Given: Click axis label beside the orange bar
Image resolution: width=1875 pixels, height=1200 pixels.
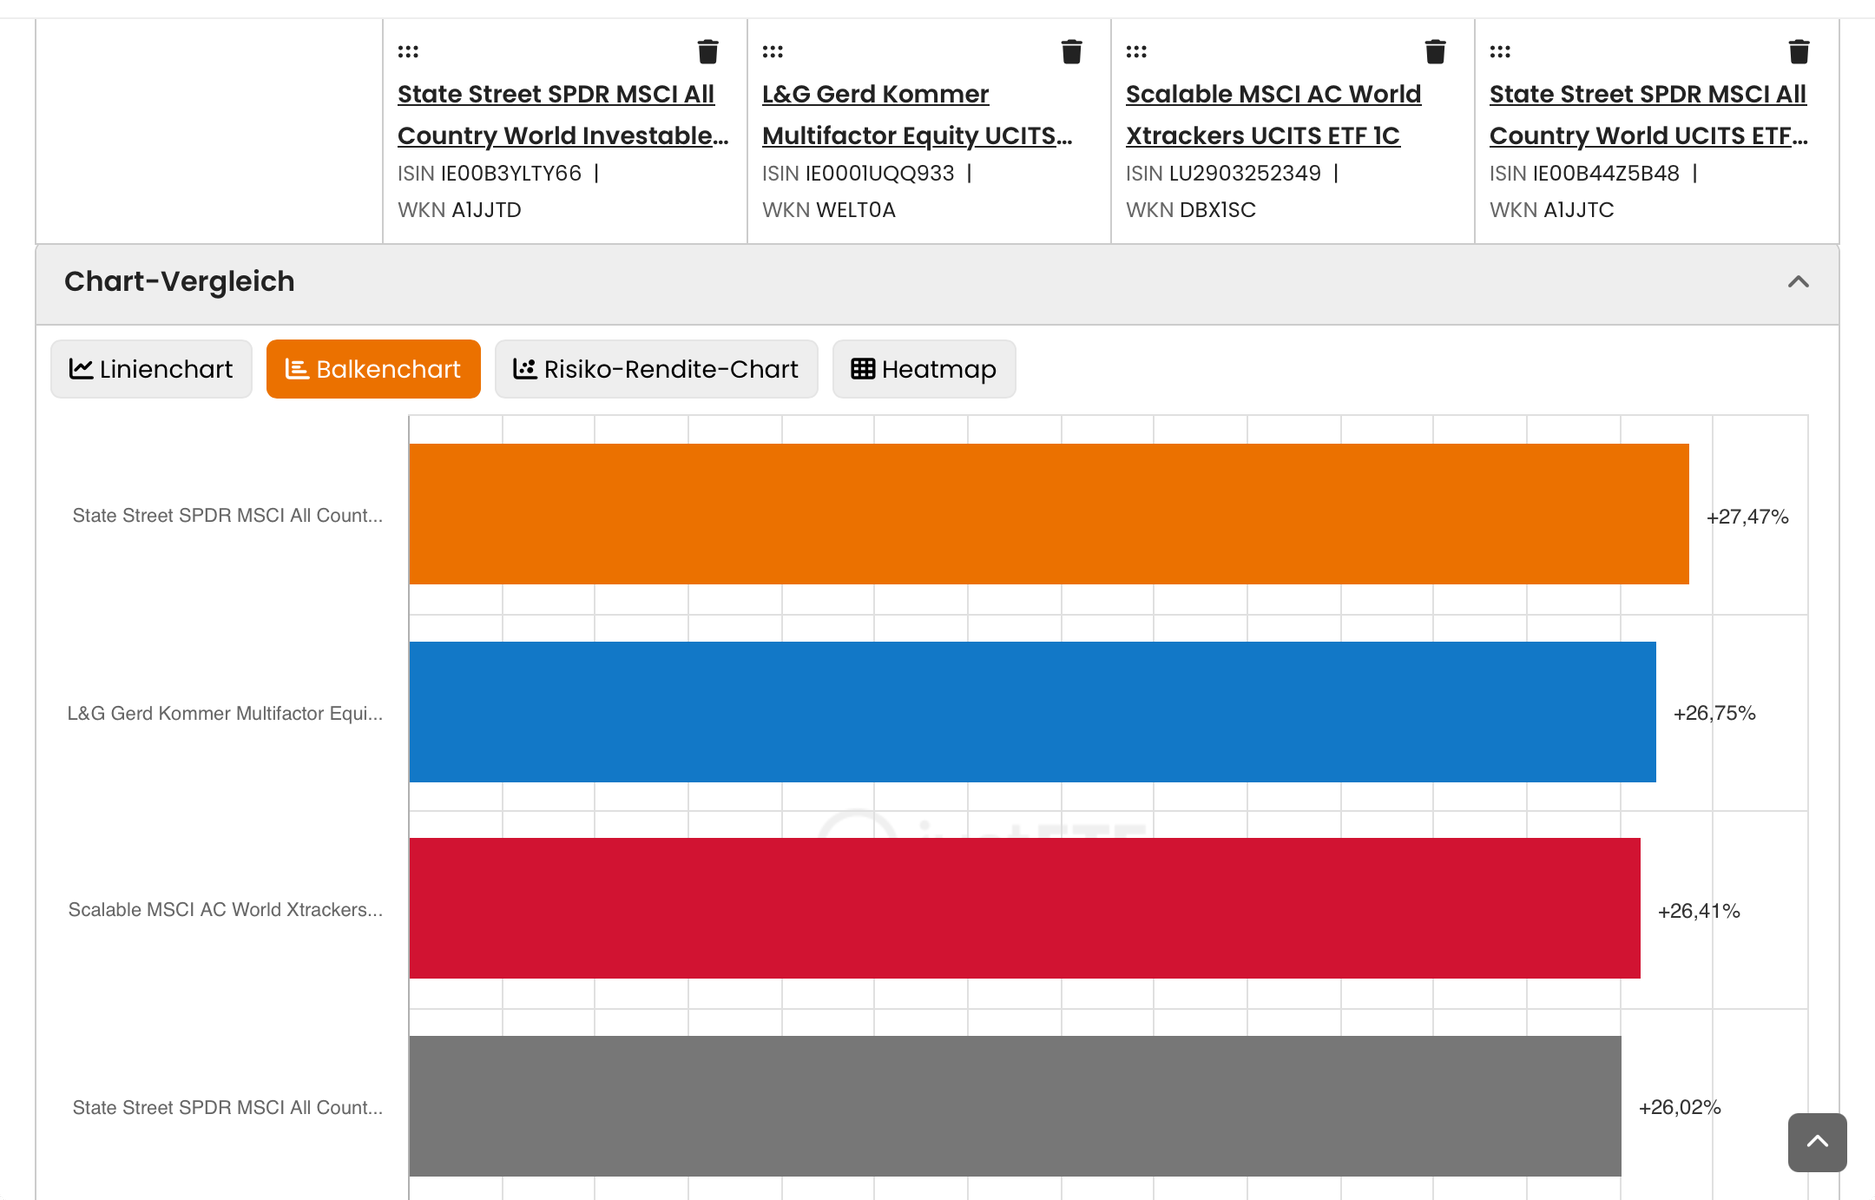Looking at the screenshot, I should [227, 516].
